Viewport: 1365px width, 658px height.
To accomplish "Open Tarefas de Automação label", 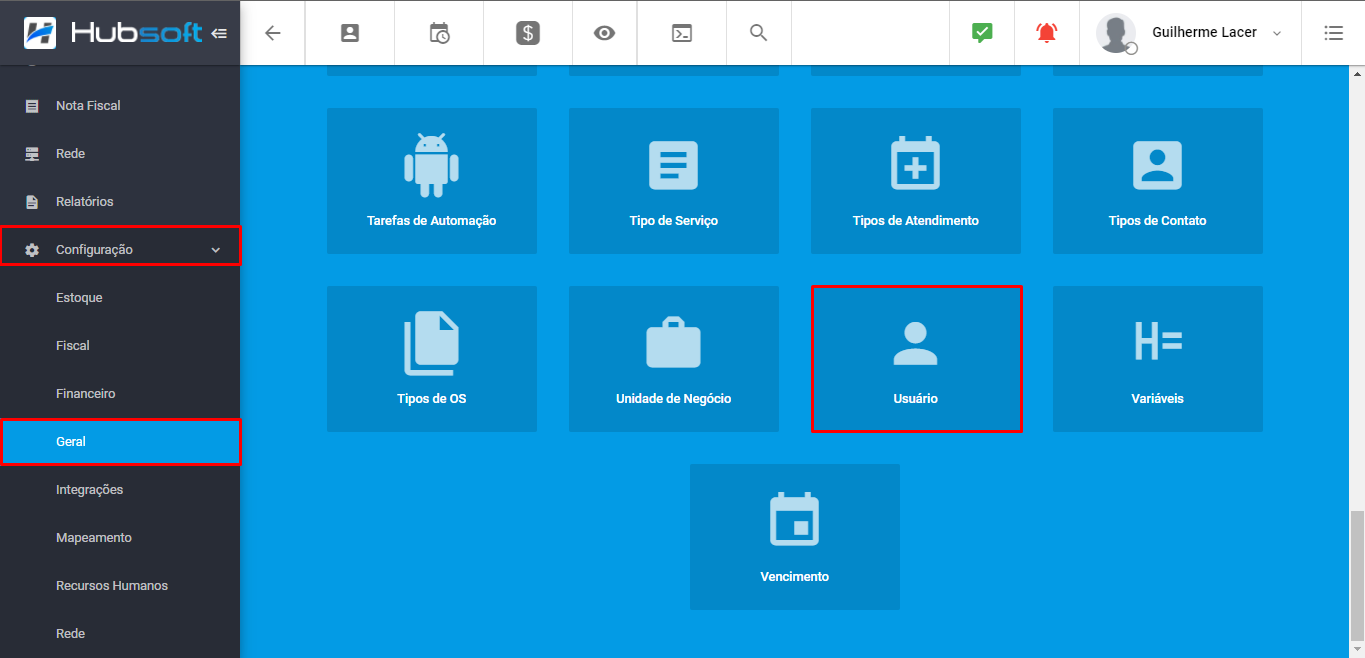I will 432,221.
